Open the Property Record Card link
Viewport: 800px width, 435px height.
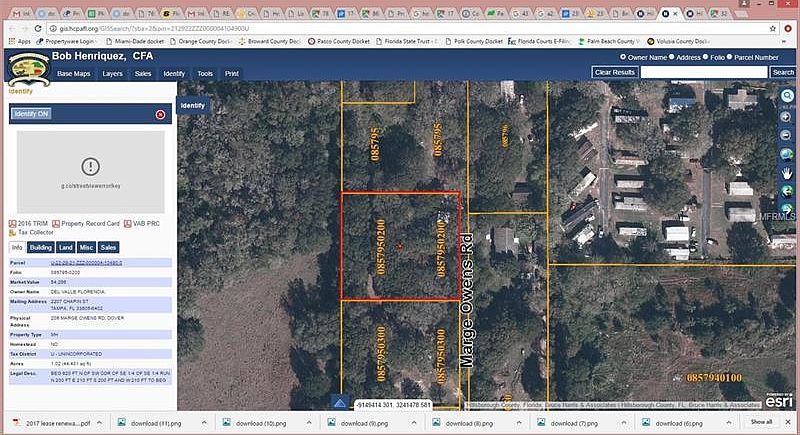85,223
